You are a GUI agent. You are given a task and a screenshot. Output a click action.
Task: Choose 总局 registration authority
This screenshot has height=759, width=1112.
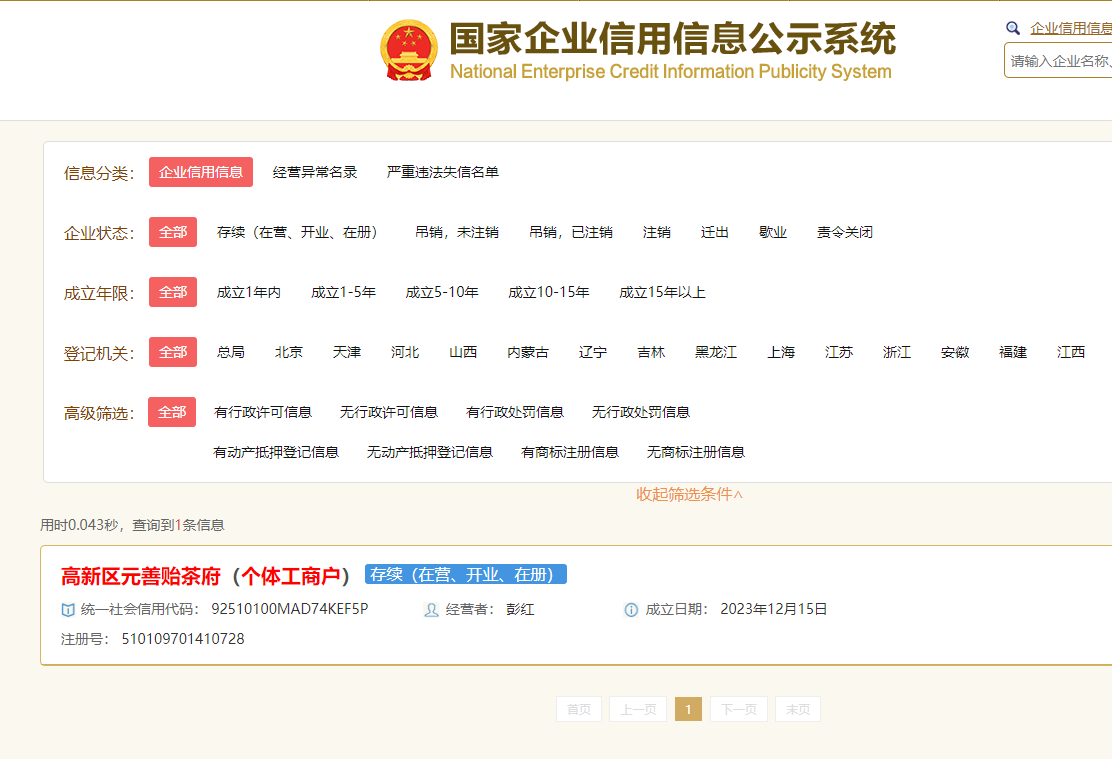(x=230, y=352)
